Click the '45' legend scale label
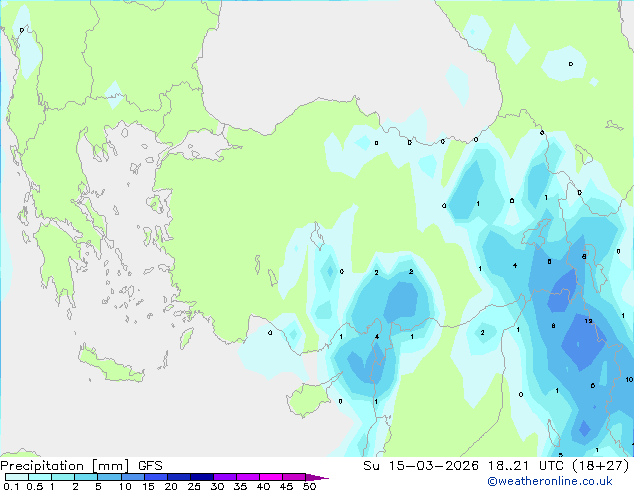 [x=286, y=486]
